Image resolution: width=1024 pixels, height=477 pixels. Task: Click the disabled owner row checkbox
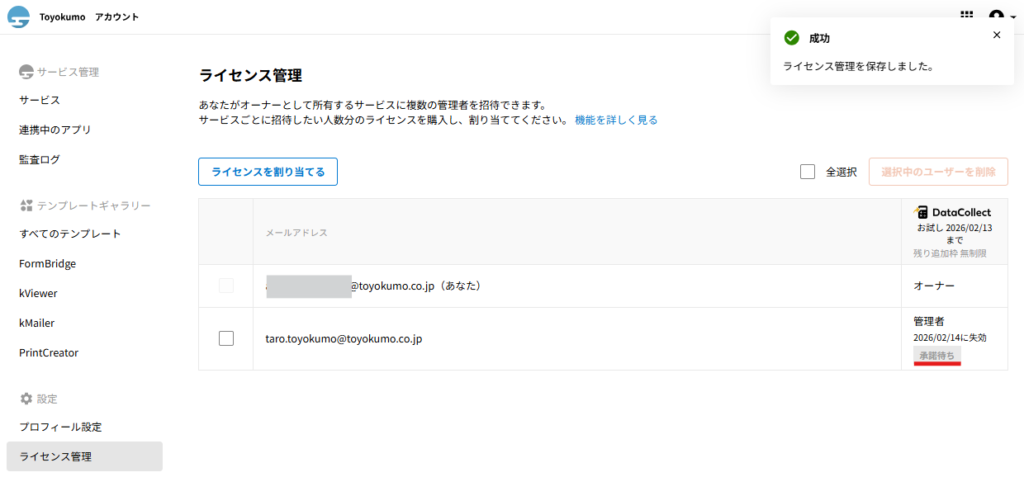click(226, 286)
